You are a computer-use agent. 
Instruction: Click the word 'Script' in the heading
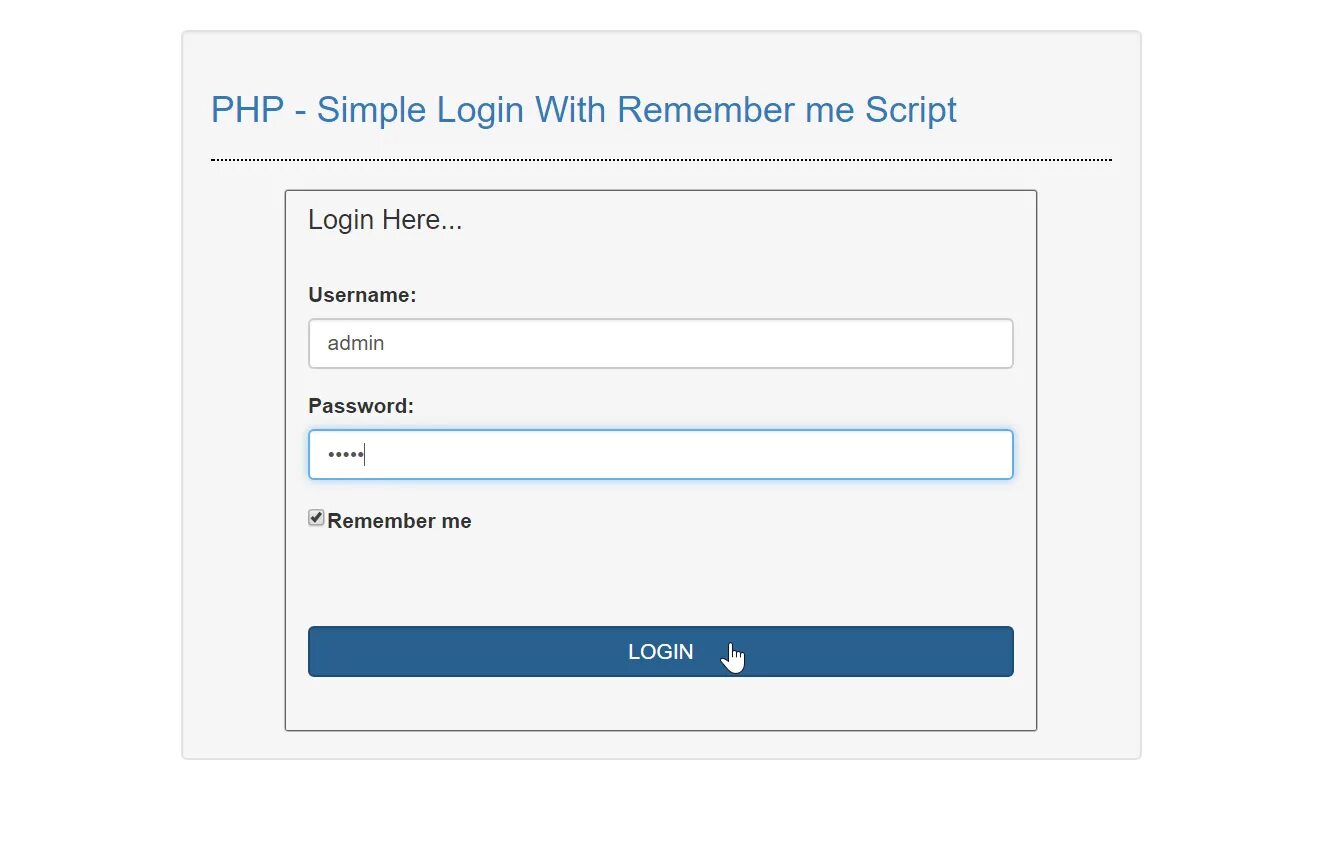pyautogui.click(x=910, y=110)
